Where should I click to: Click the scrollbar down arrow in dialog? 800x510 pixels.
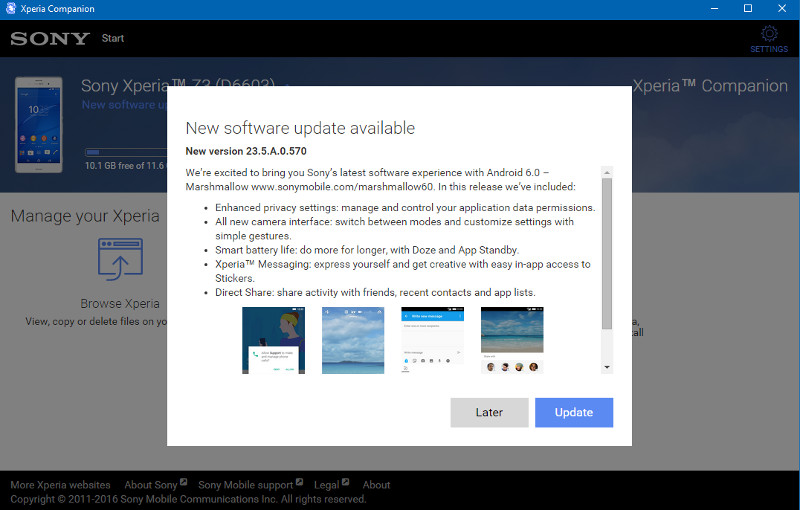607,368
